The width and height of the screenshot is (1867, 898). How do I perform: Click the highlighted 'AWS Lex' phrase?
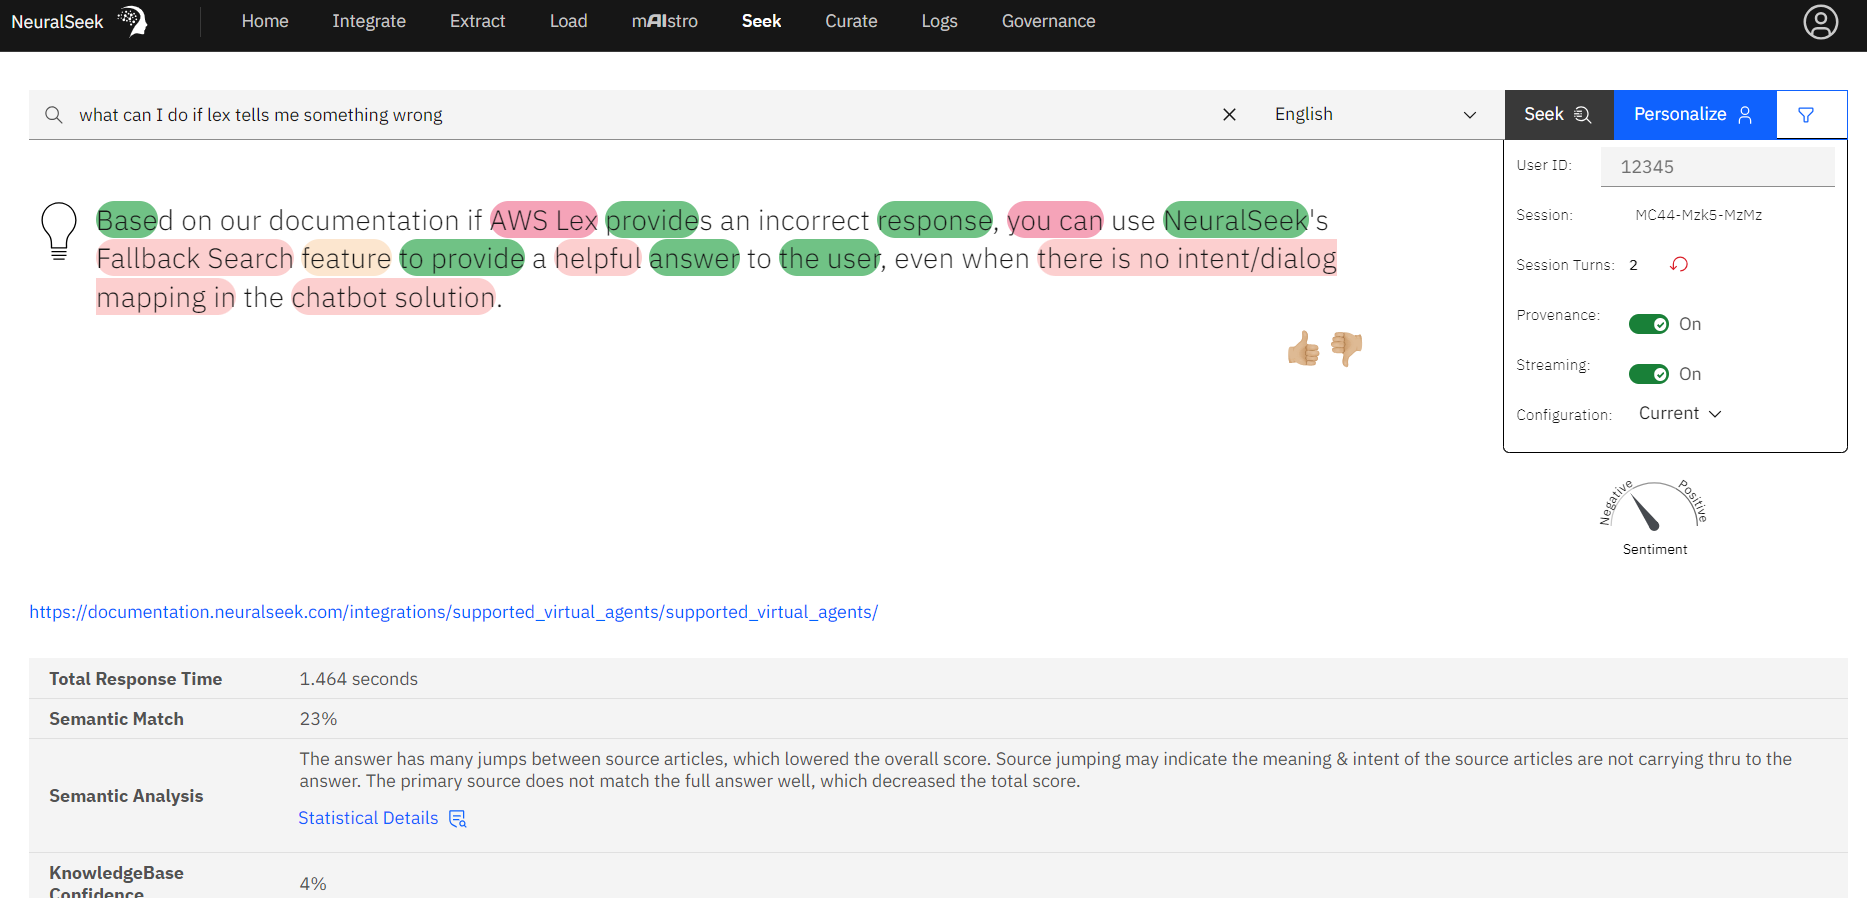(543, 220)
